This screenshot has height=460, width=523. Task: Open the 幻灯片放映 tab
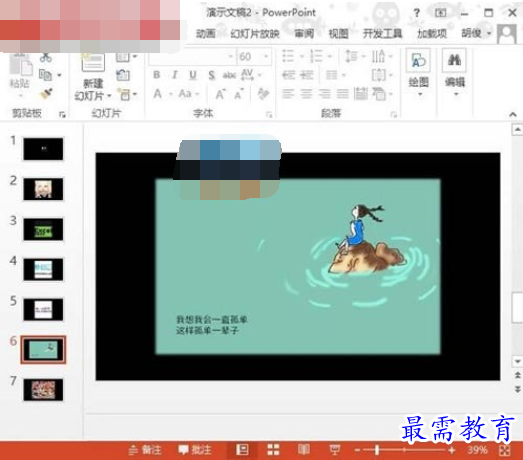click(x=255, y=33)
